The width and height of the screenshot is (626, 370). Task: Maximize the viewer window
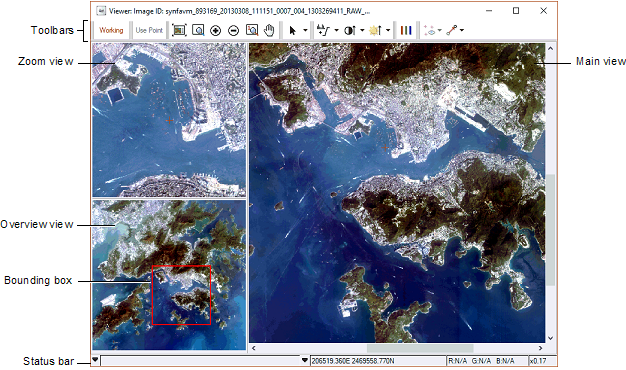(x=516, y=11)
